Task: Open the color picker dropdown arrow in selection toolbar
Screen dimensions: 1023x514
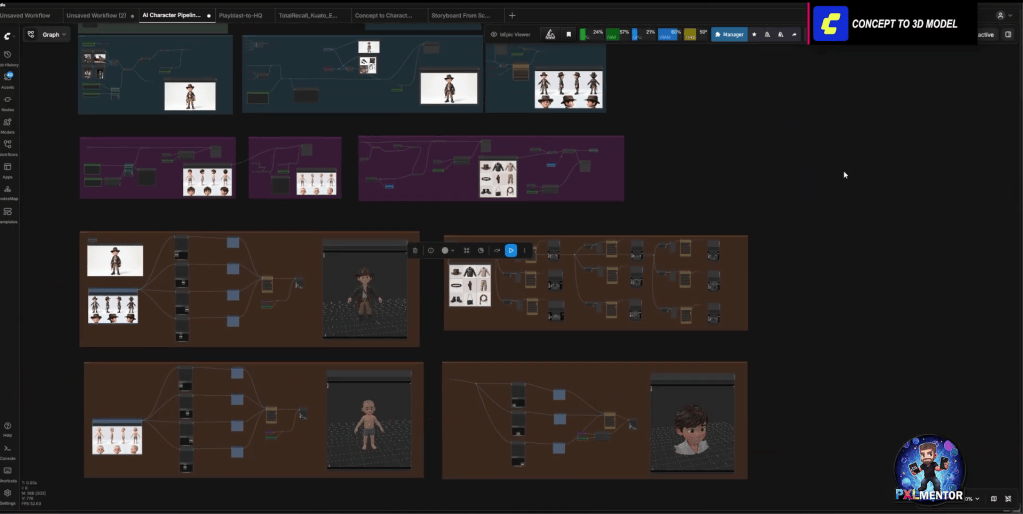Action: point(453,250)
